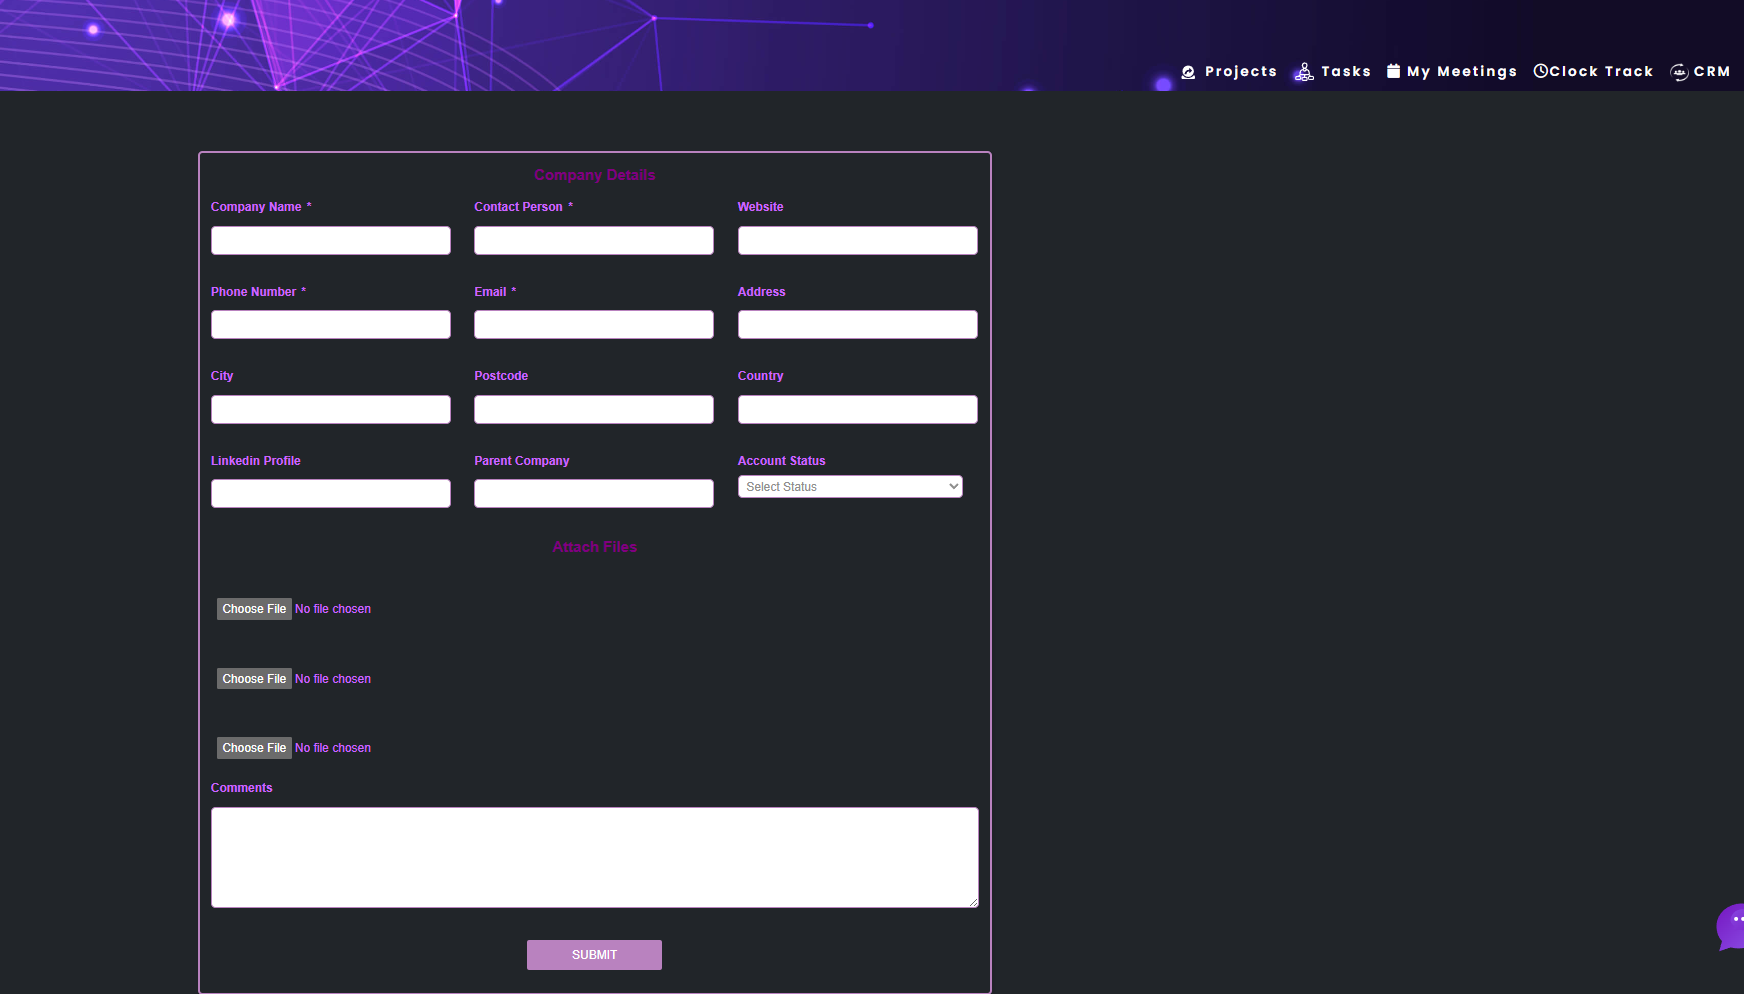The image size is (1744, 994).
Task: Click the first Choose File button
Action: (x=254, y=609)
